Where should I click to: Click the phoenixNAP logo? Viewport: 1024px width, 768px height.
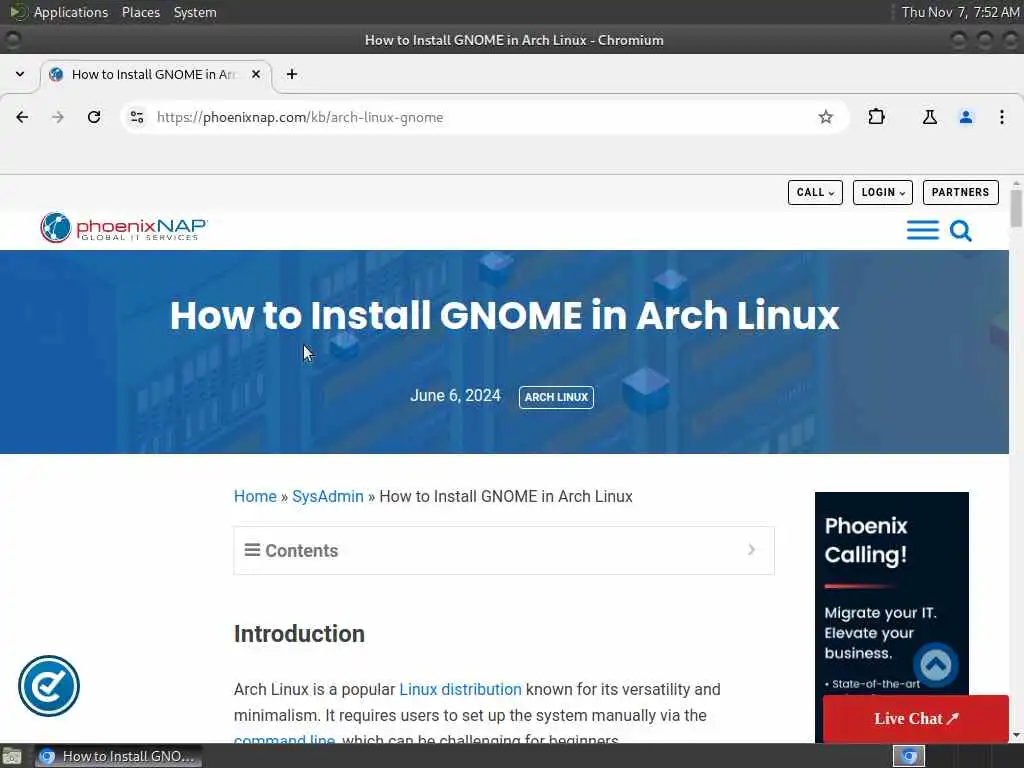coord(124,228)
